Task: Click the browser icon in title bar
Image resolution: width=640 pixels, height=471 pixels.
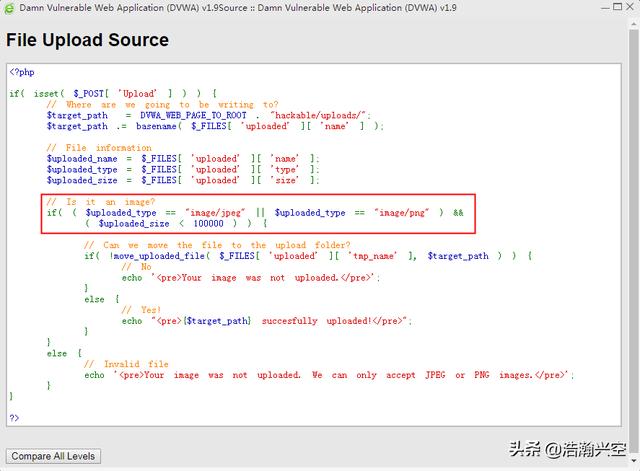Action: [x=9, y=8]
